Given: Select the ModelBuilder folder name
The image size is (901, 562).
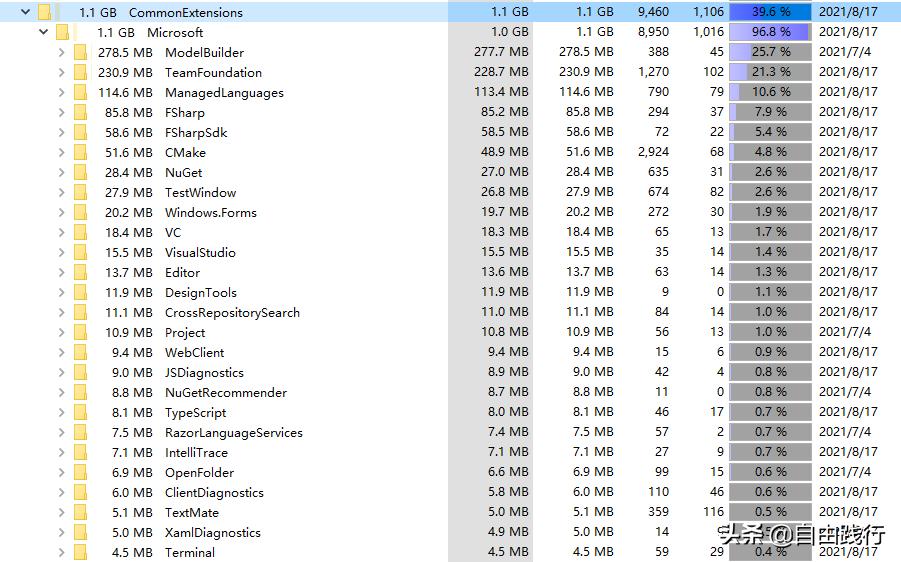Looking at the screenshot, I should (x=205, y=52).
